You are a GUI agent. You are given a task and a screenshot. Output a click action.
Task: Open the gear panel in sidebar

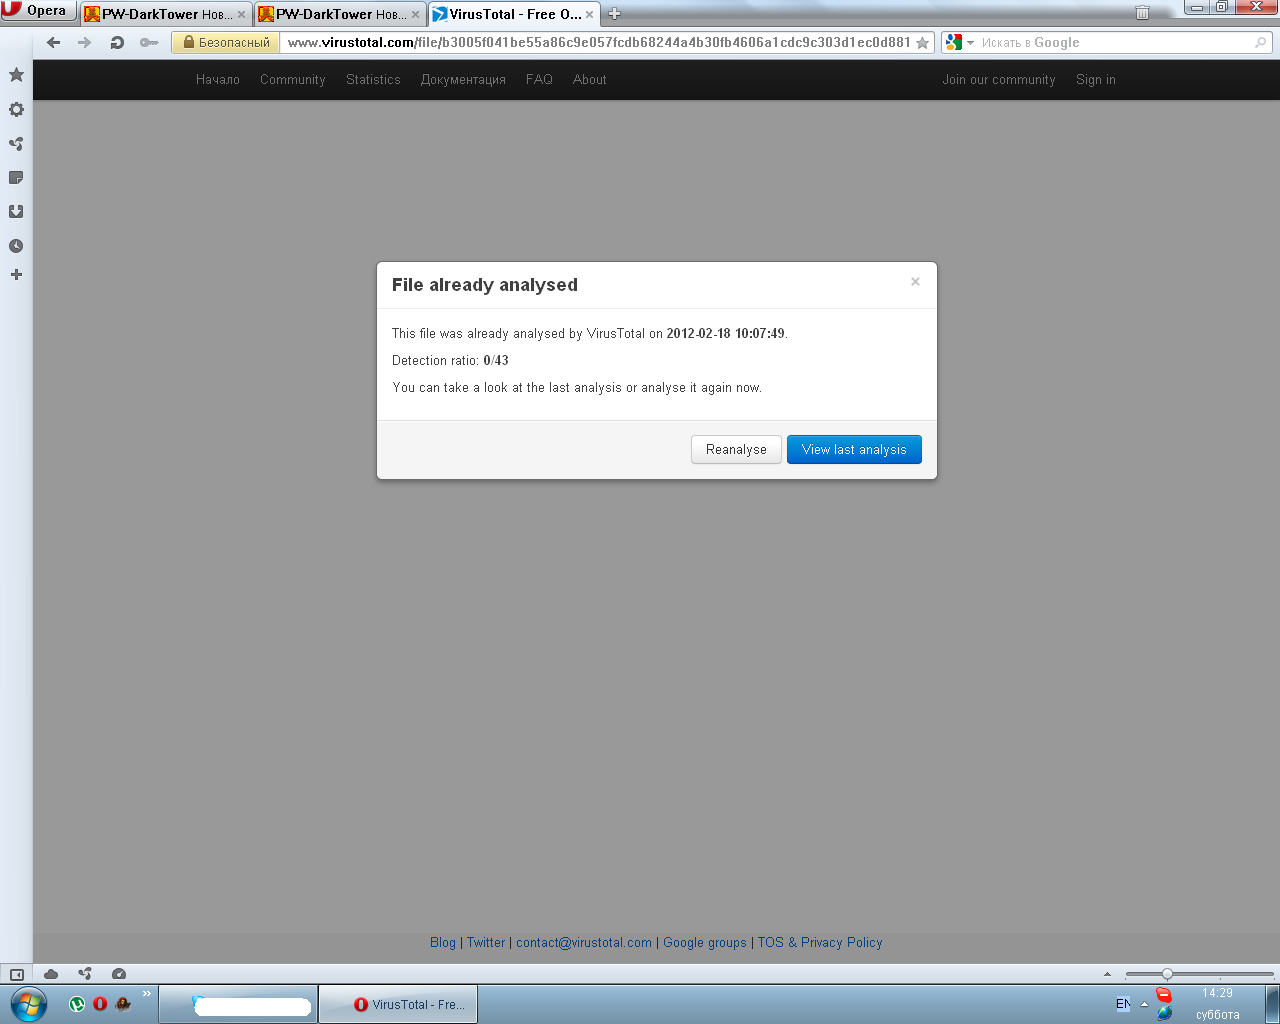16,109
